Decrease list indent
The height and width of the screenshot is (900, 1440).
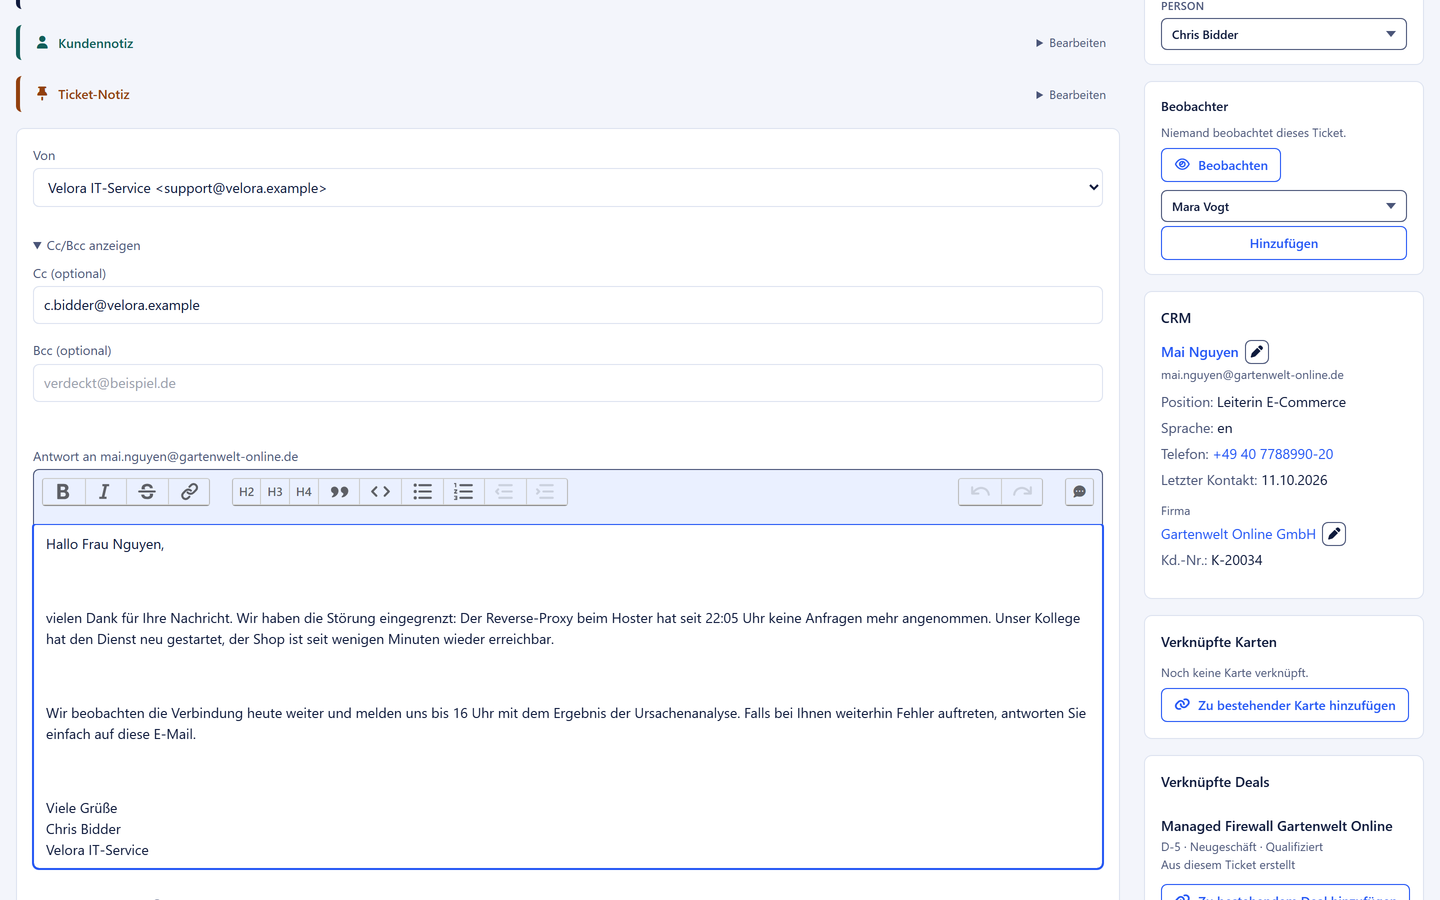[505, 492]
